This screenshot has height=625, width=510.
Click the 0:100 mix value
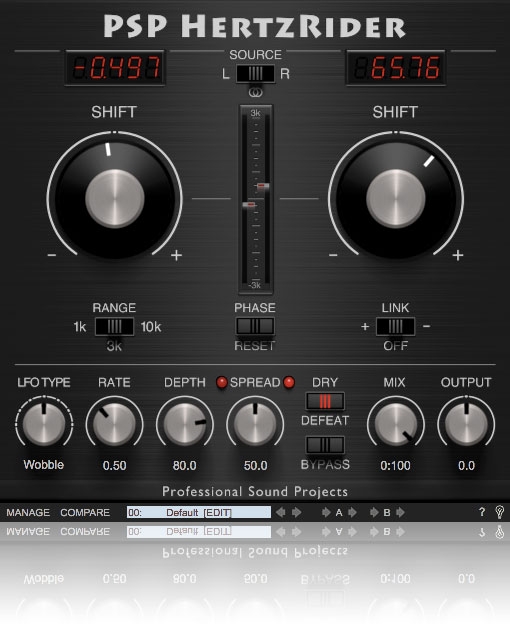pyautogui.click(x=395, y=465)
